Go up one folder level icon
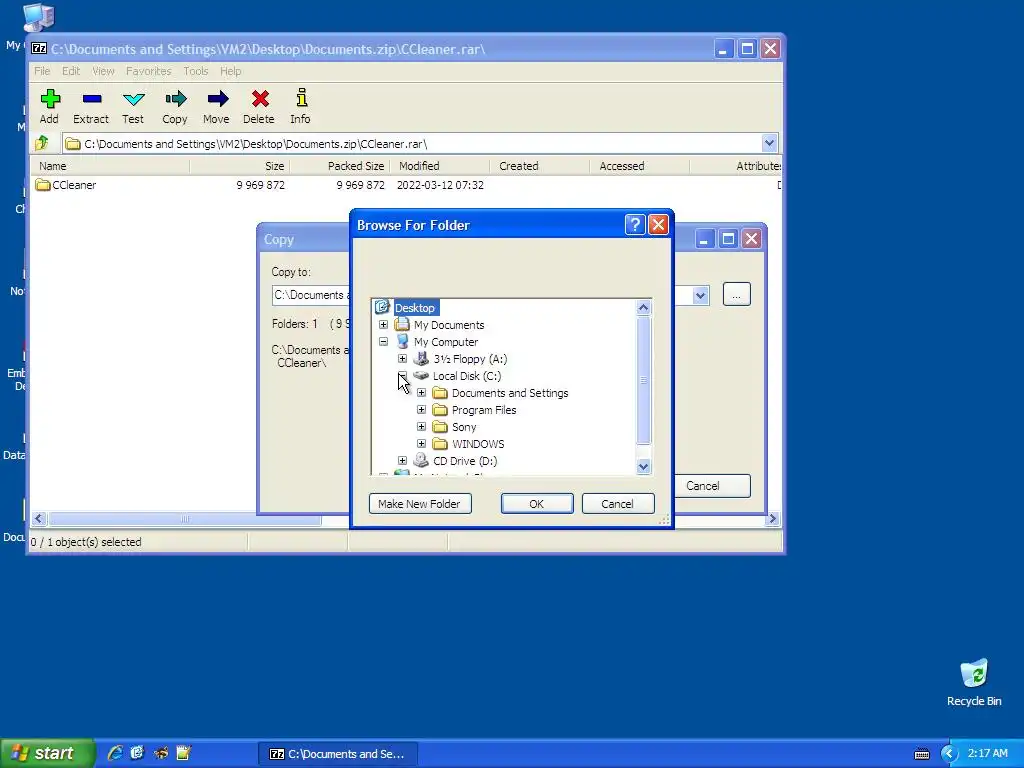Screen dimensions: 1024x768 point(42,143)
